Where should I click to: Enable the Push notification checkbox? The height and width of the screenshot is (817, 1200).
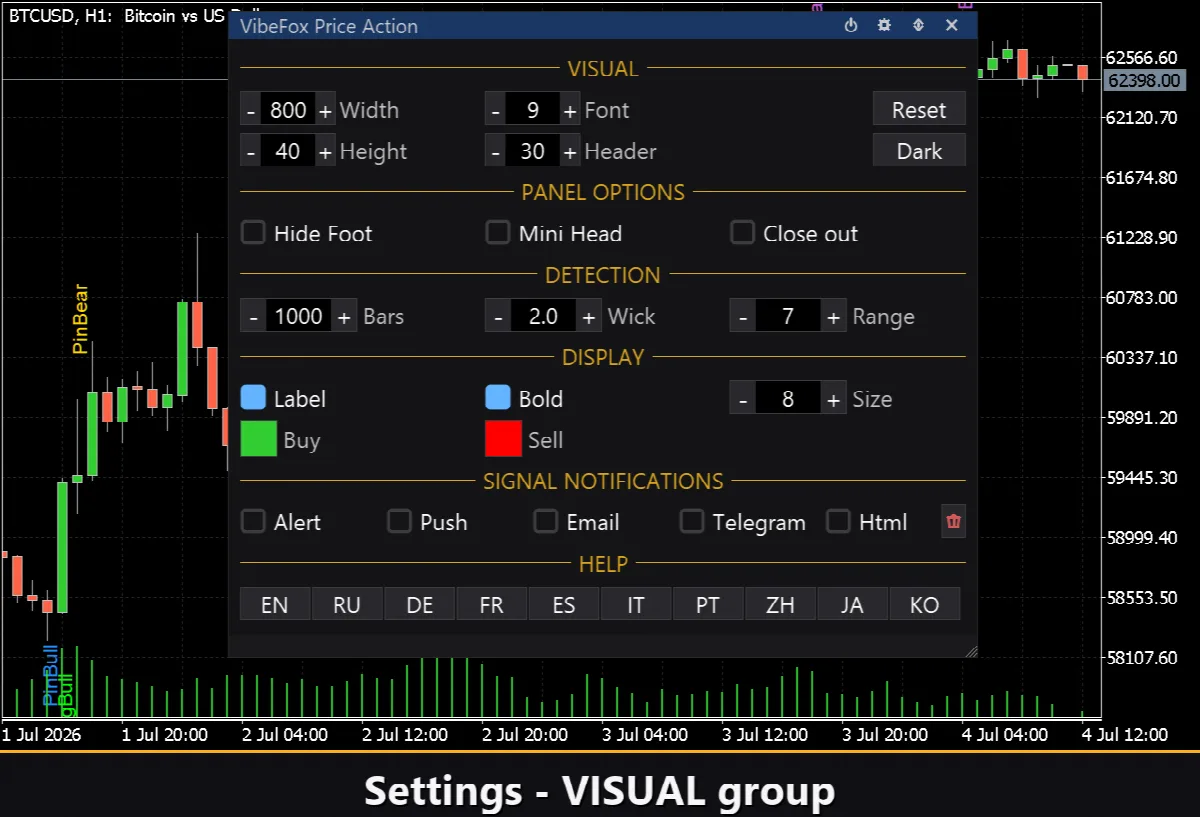point(400,521)
